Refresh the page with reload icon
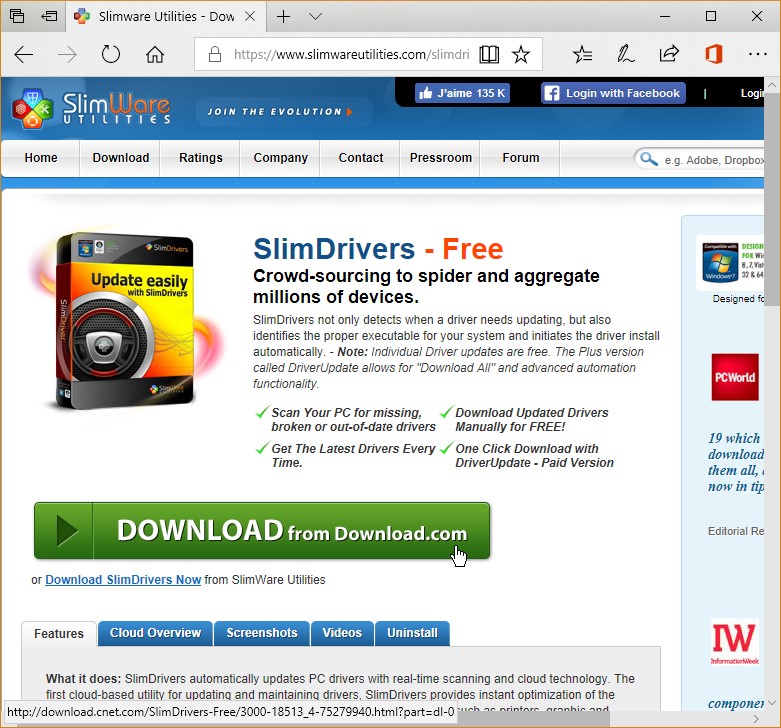Screen dimensions: 781x728 point(111,55)
